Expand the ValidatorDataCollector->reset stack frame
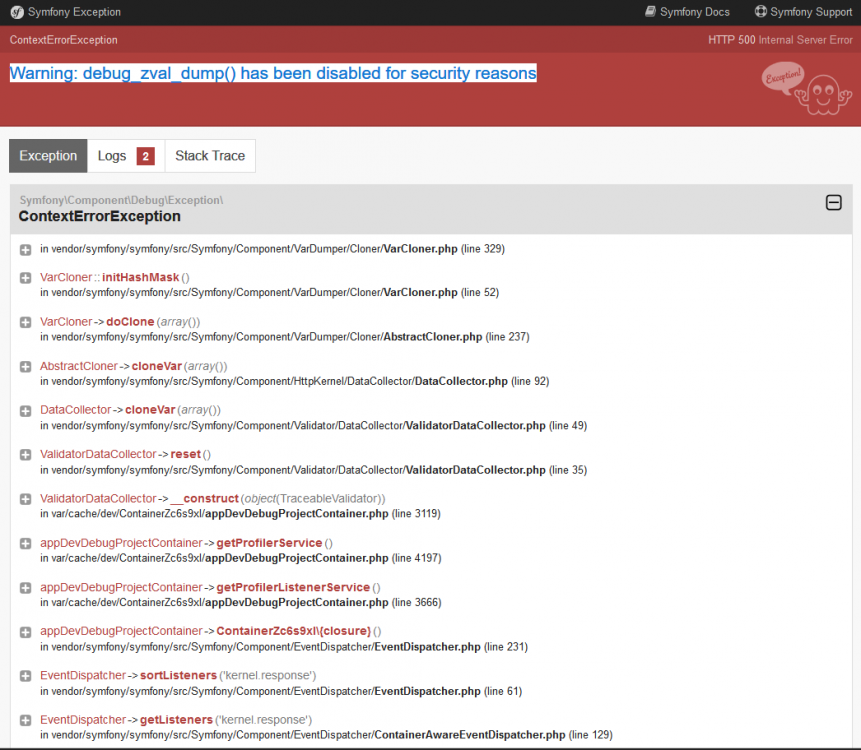 click(x=25, y=454)
